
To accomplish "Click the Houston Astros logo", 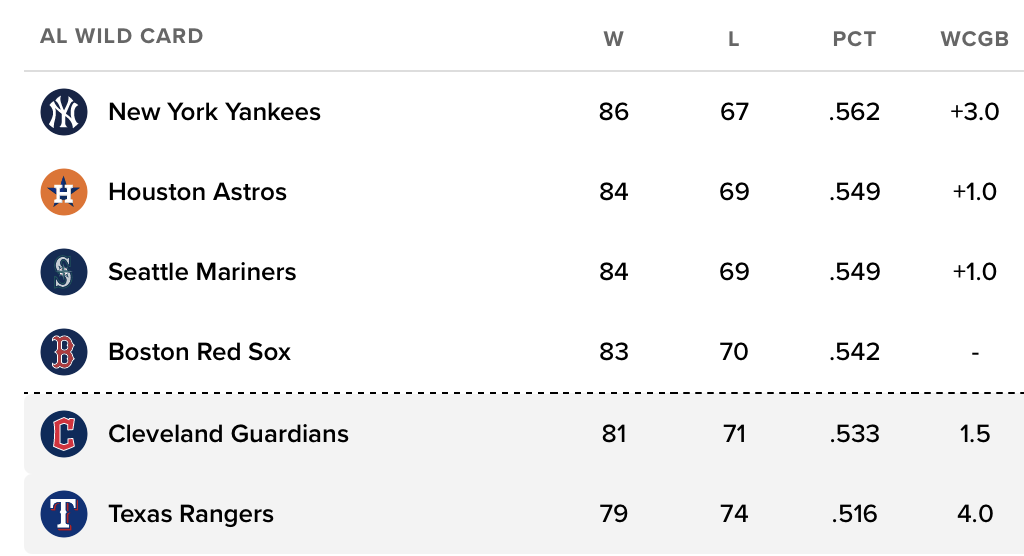I will pyautogui.click(x=64, y=192).
